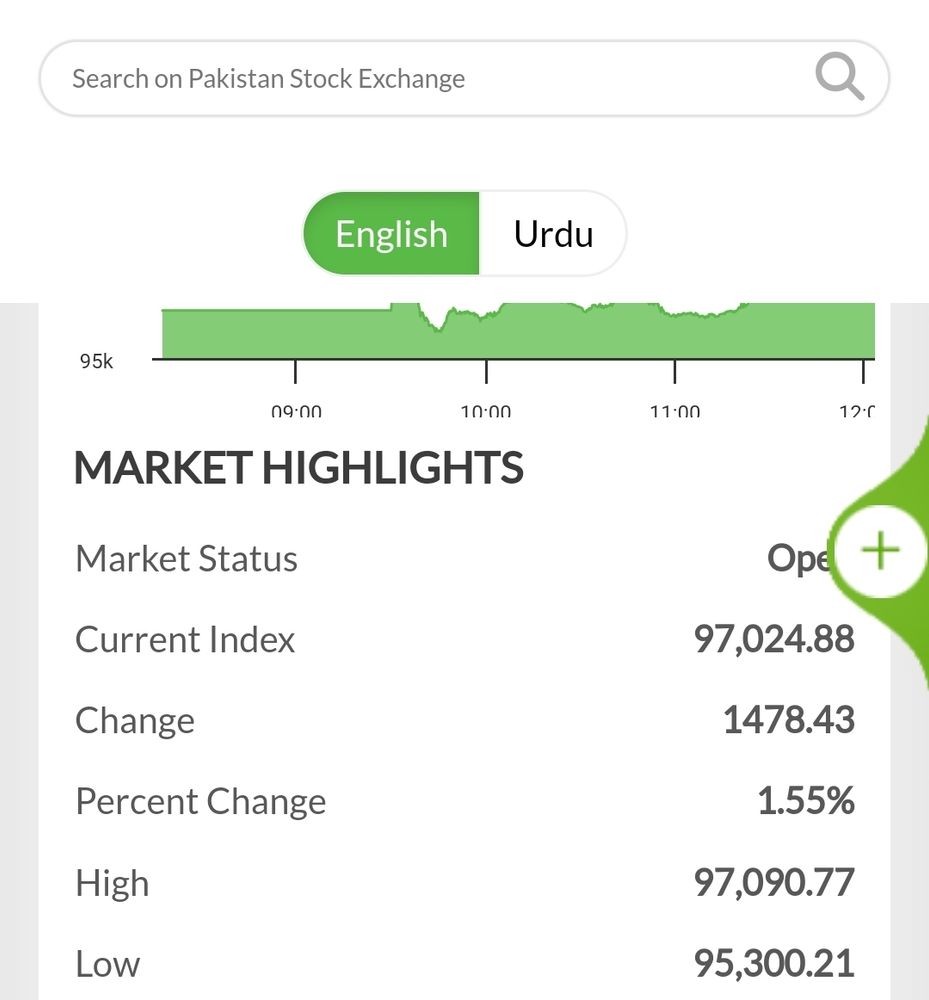The width and height of the screenshot is (929, 1000).
Task: Click the Current Index value 97,024.88
Action: tap(773, 639)
